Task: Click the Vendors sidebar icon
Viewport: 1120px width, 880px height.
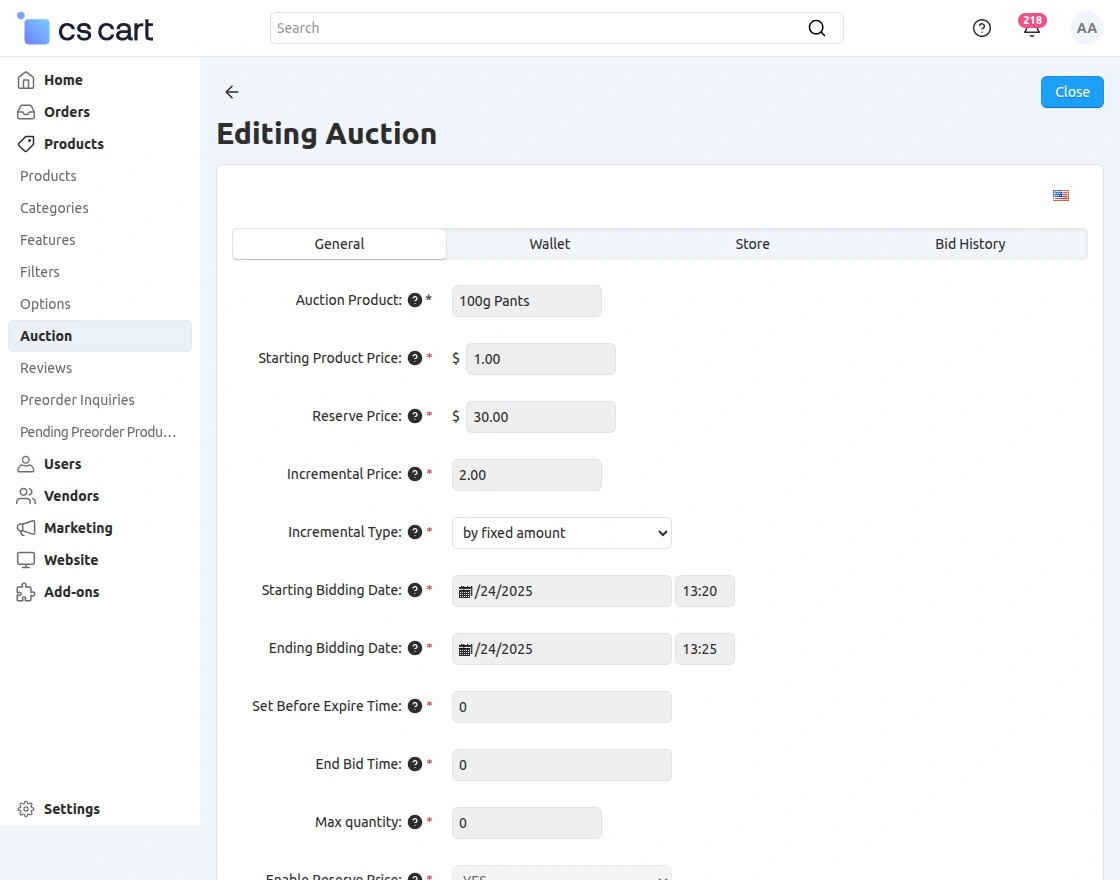Action: pyautogui.click(x=26, y=495)
